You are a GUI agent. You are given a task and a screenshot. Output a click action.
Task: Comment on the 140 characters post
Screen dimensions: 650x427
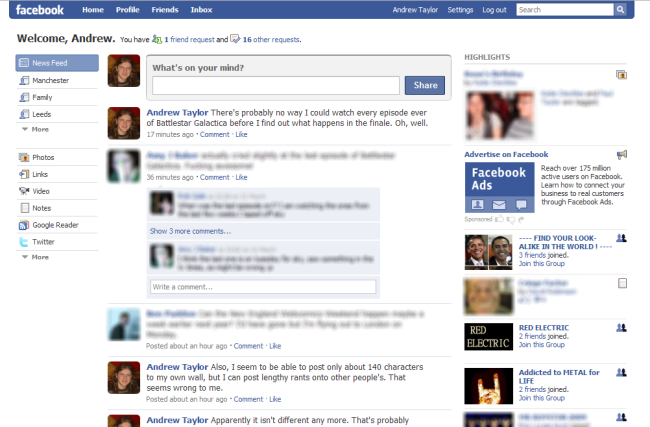pyautogui.click(x=248, y=399)
